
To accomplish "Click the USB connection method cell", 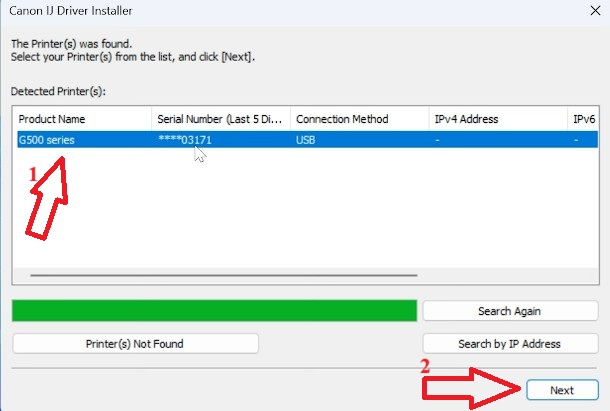I will (x=305, y=140).
